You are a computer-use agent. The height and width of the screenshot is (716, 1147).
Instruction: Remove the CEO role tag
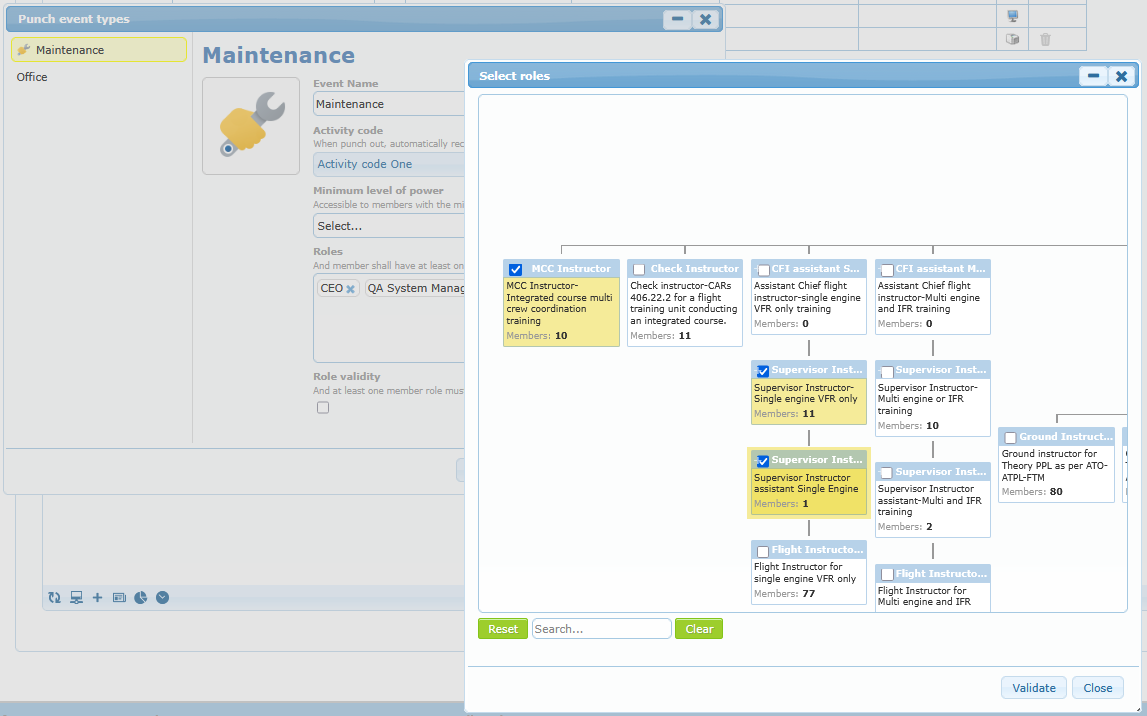(351, 289)
